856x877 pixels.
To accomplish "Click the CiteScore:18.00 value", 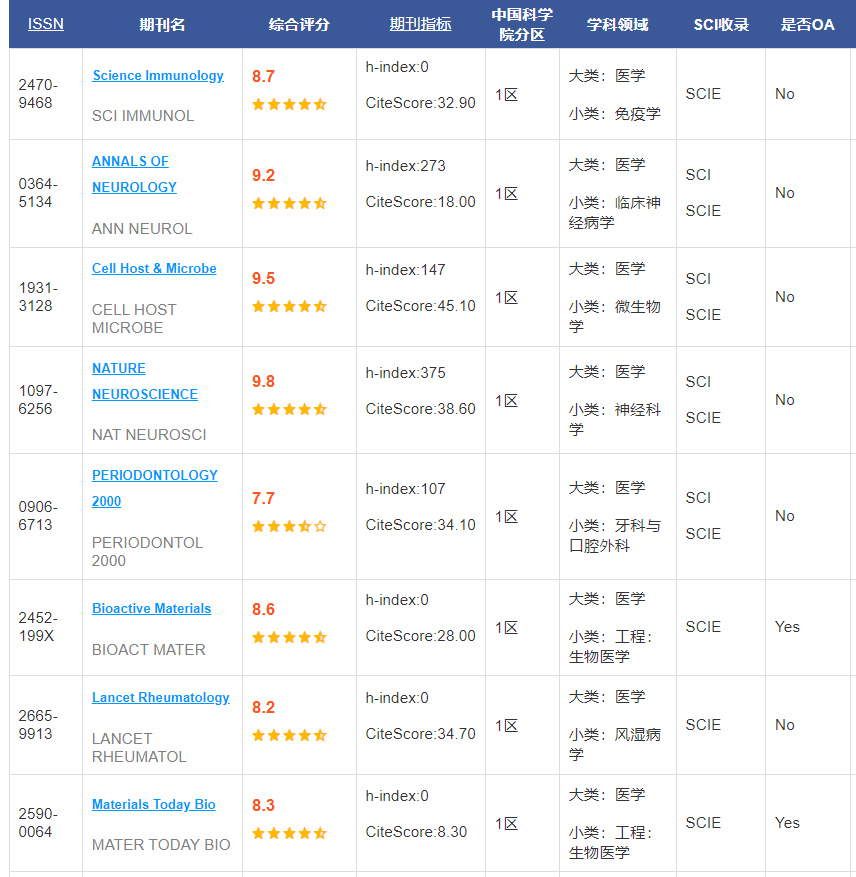I will pos(421,202).
